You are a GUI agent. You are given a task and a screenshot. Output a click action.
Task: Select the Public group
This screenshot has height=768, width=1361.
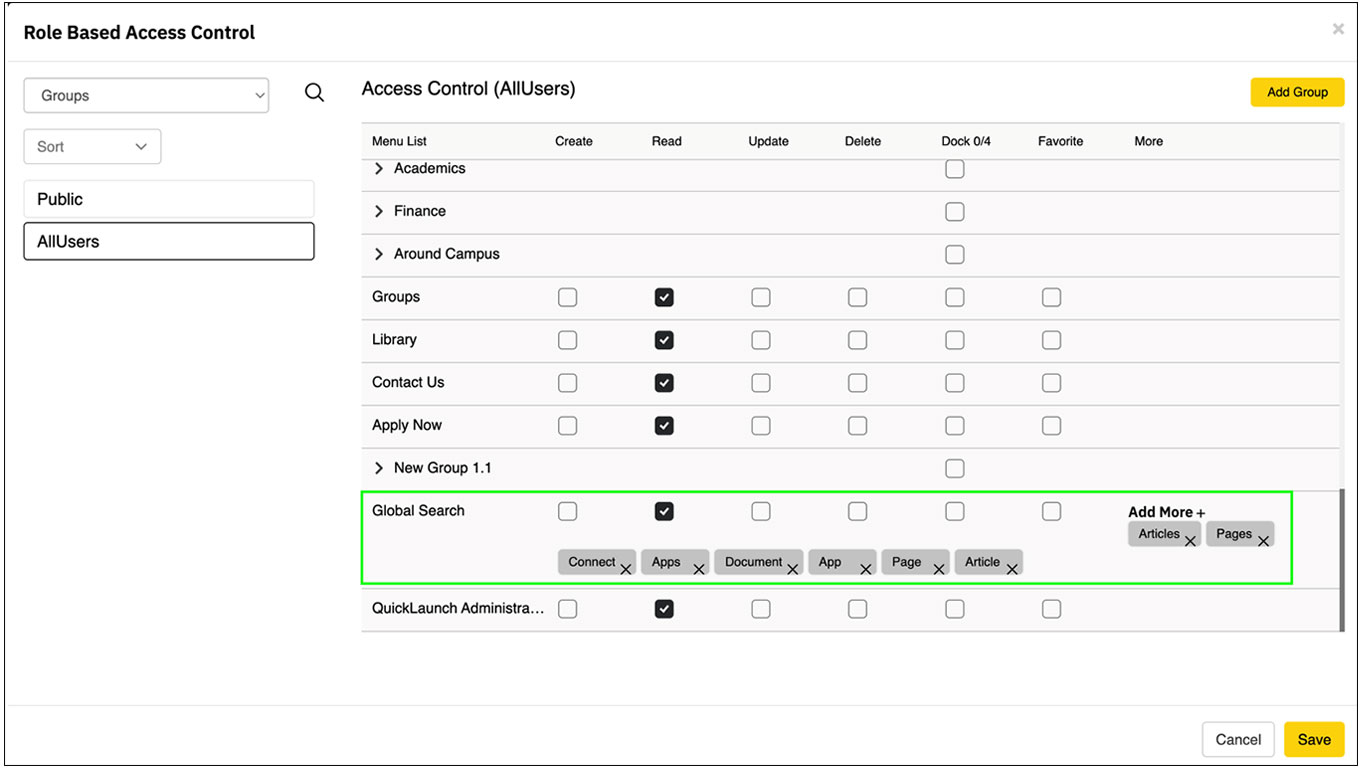(x=168, y=199)
